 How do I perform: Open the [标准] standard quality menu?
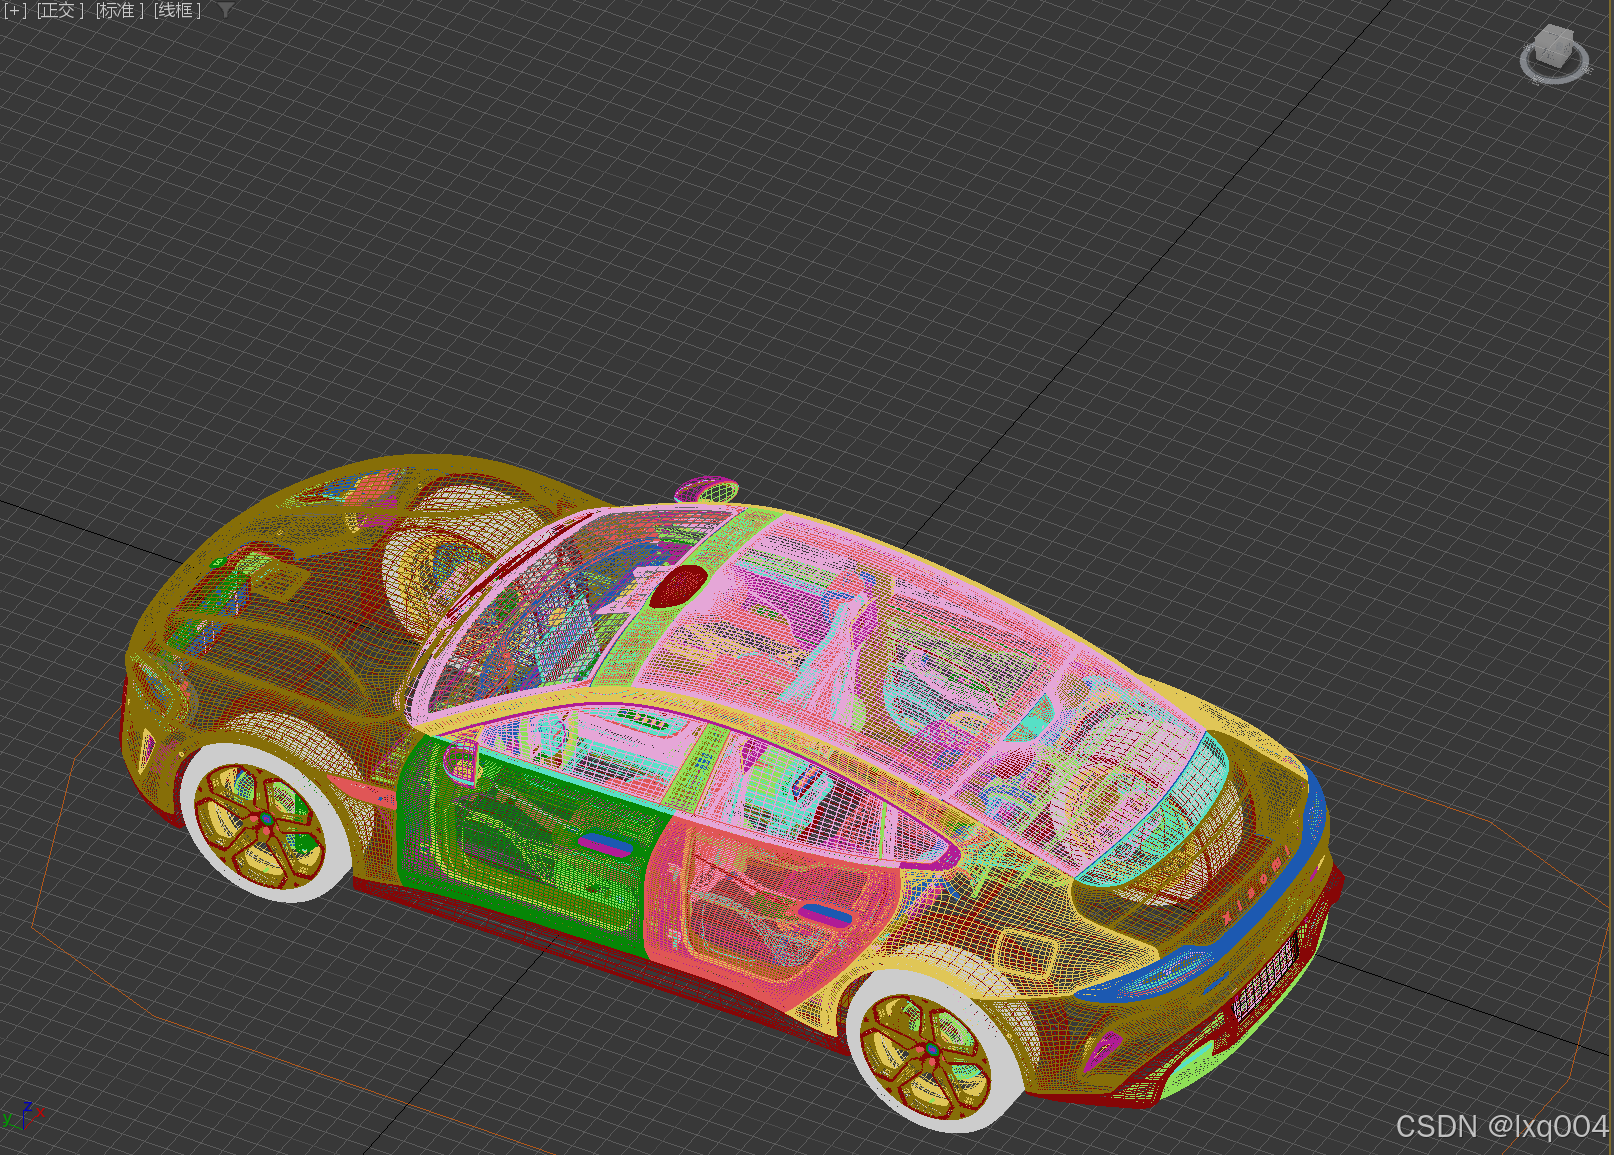(120, 11)
